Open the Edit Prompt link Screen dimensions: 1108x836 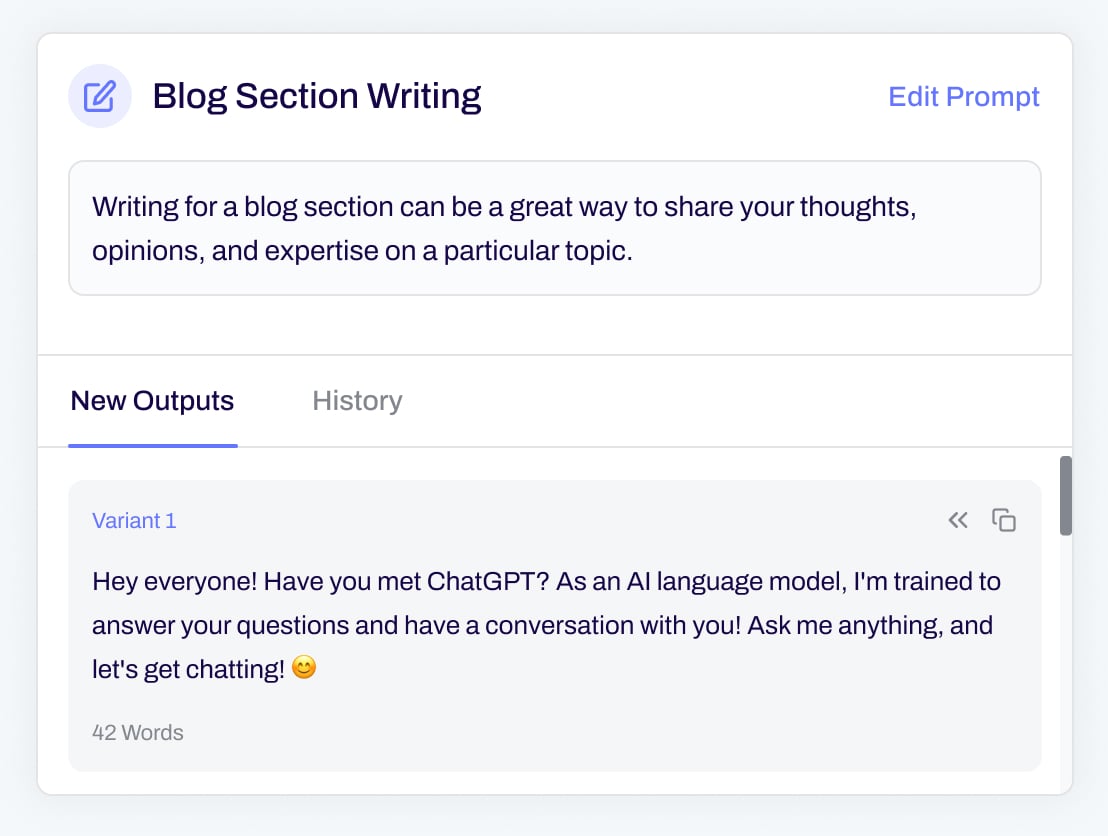[x=964, y=97]
